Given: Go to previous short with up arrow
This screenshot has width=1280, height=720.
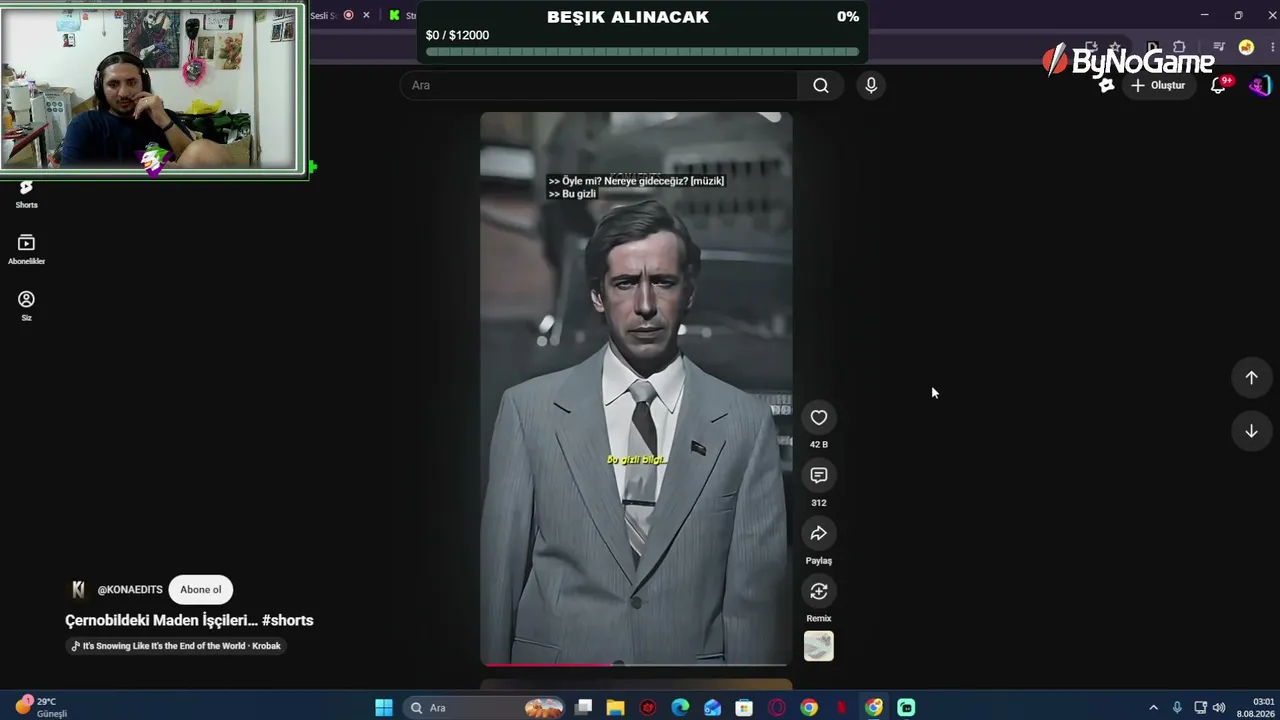Looking at the screenshot, I should click(1251, 378).
